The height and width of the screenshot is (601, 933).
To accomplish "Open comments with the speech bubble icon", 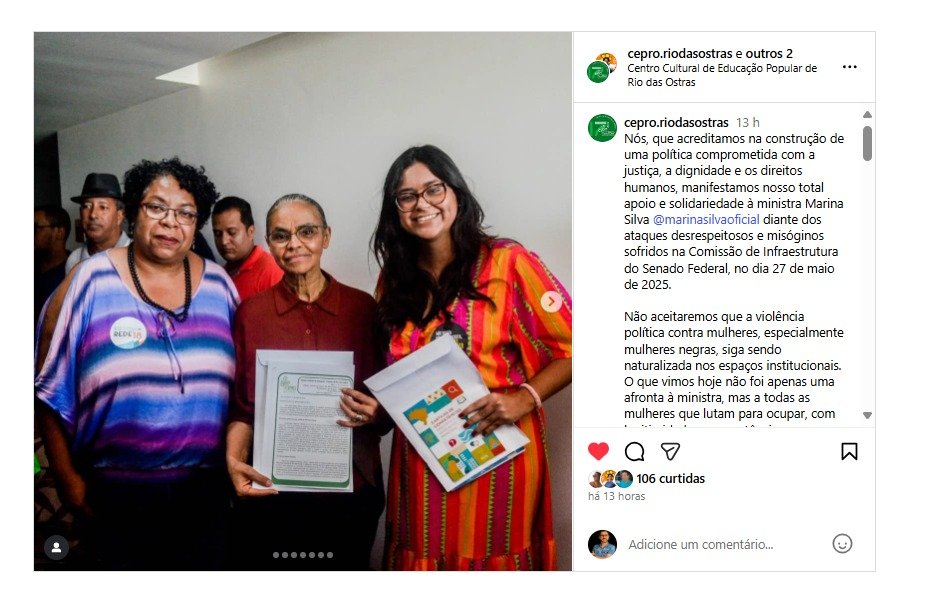I will [634, 452].
